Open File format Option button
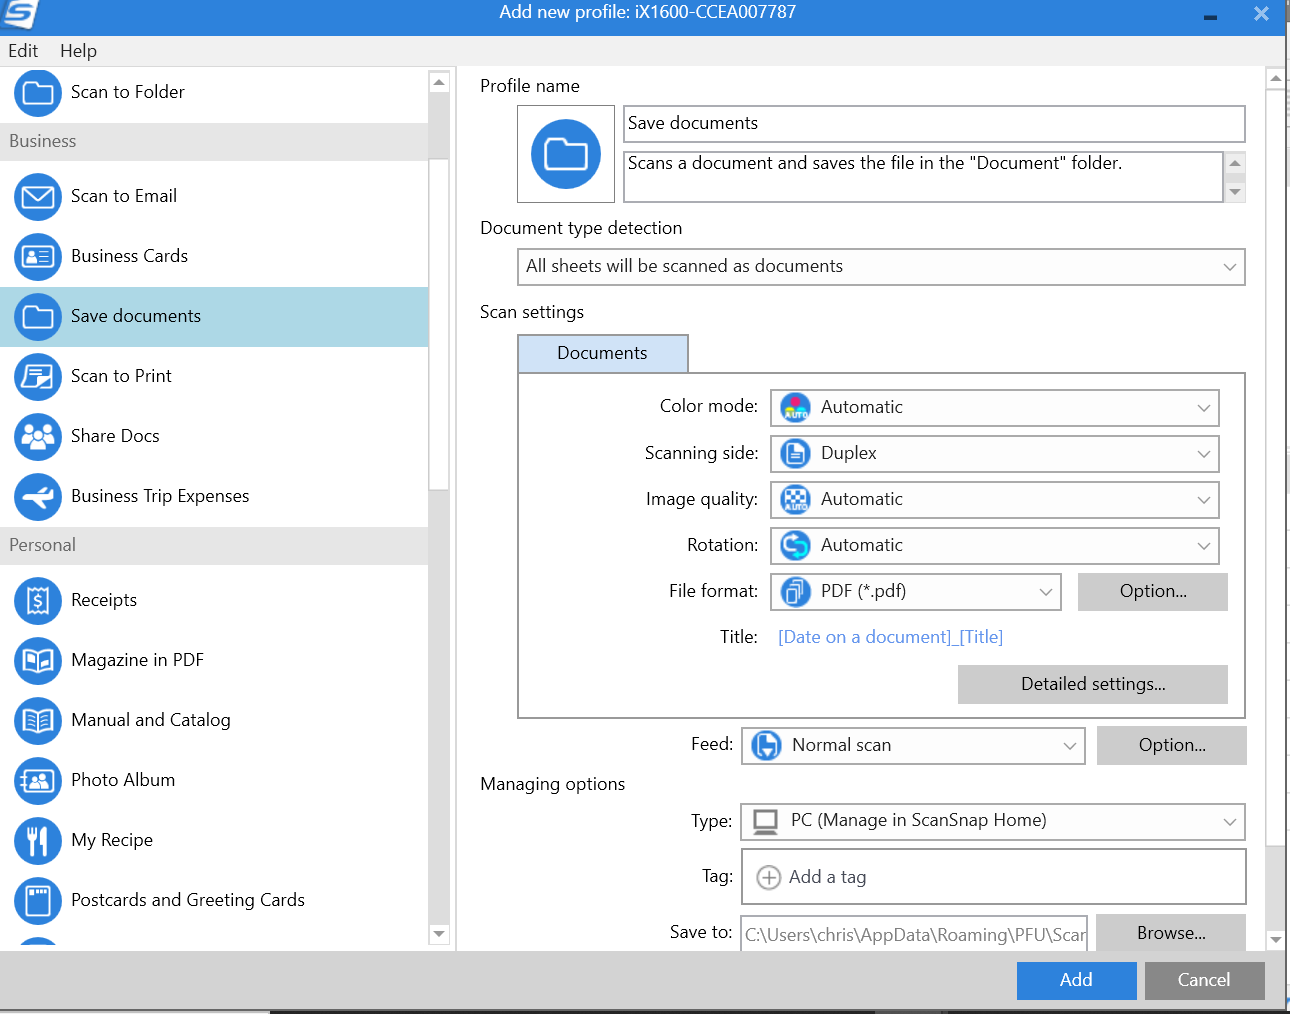The image size is (1290, 1014). 1153,591
